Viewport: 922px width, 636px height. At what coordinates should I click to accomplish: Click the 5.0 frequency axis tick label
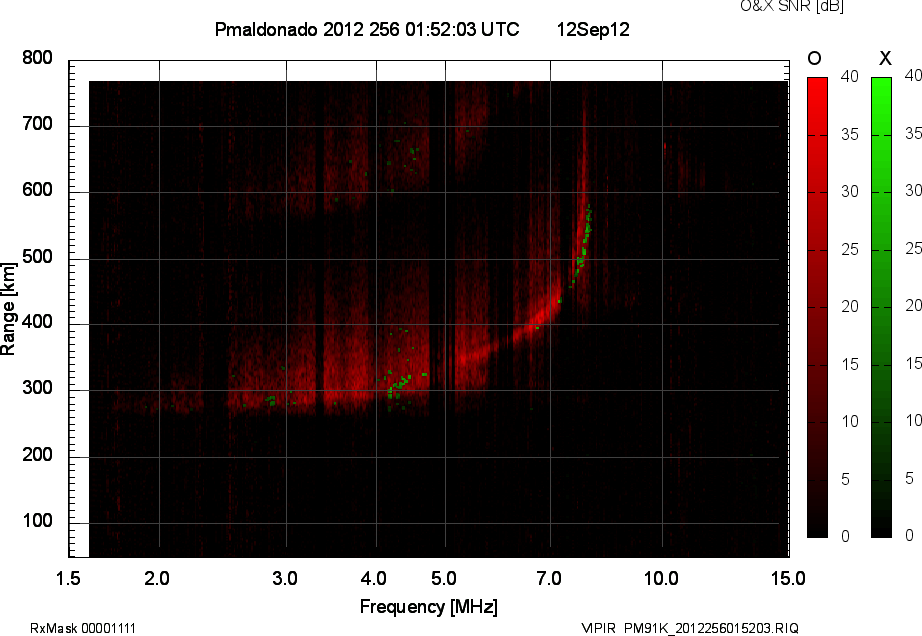444,578
